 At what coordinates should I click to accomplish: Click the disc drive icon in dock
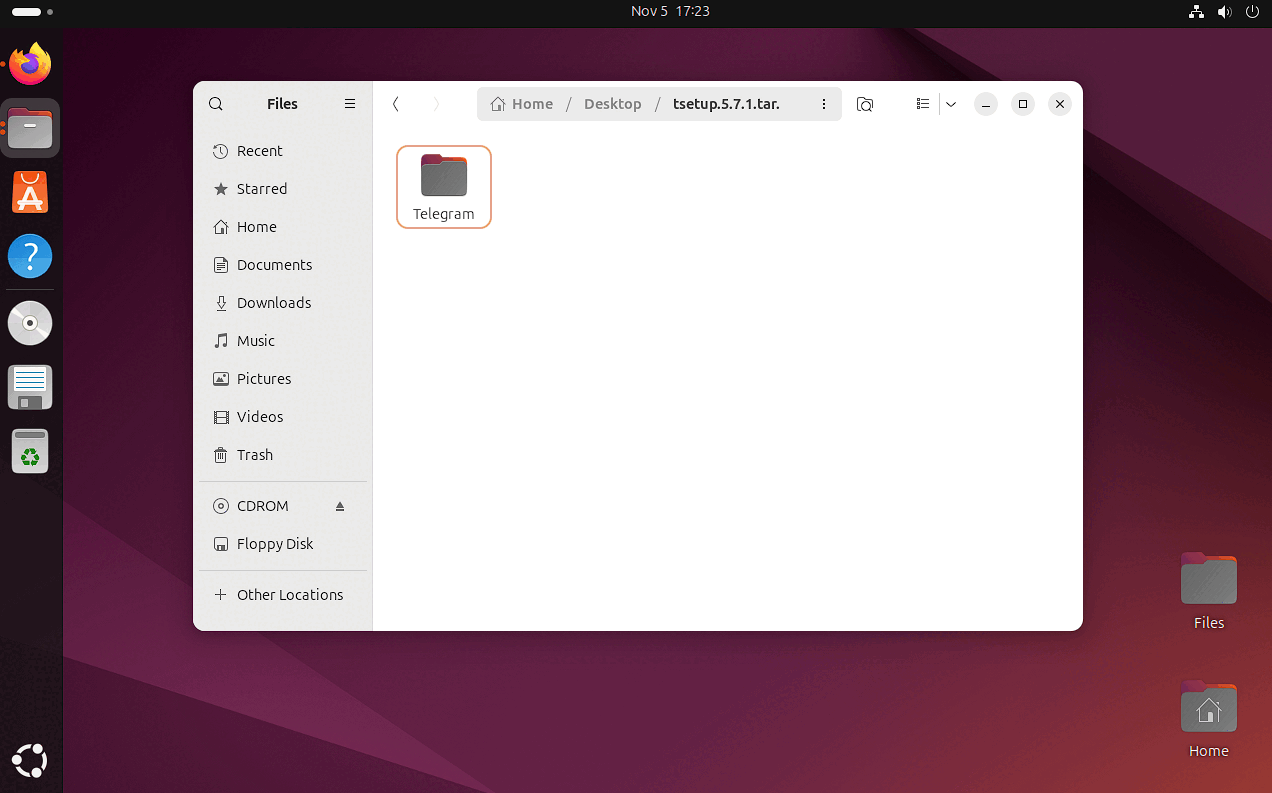click(30, 323)
